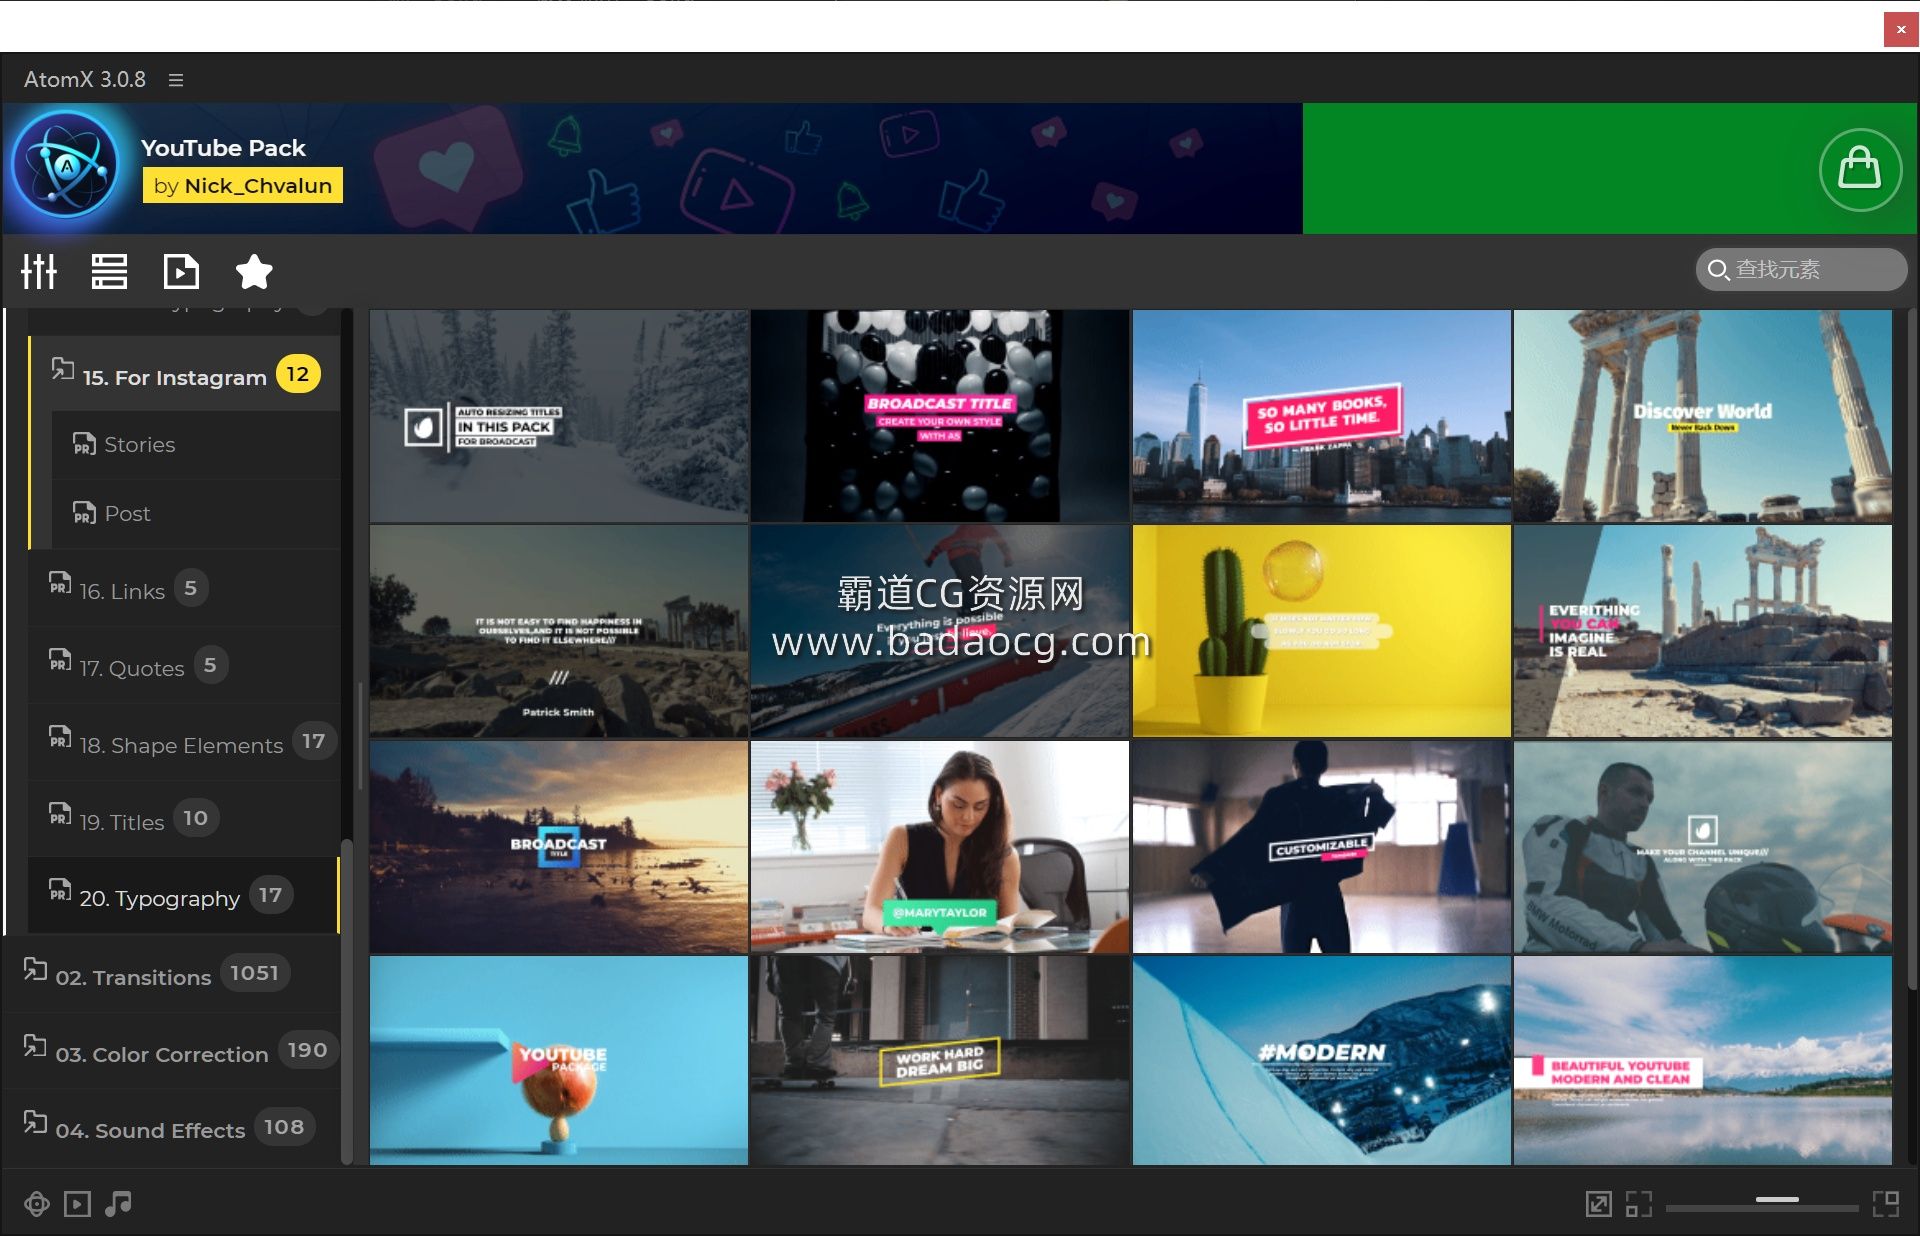Open the 18. Shape Elements category
Viewport: 1920px width, 1236px height.
185,744
